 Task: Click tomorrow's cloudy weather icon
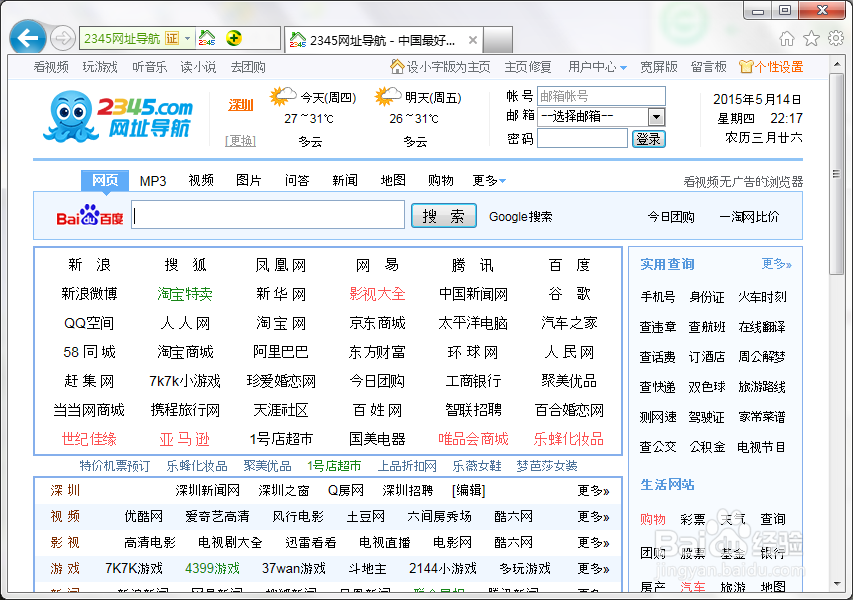click(387, 96)
